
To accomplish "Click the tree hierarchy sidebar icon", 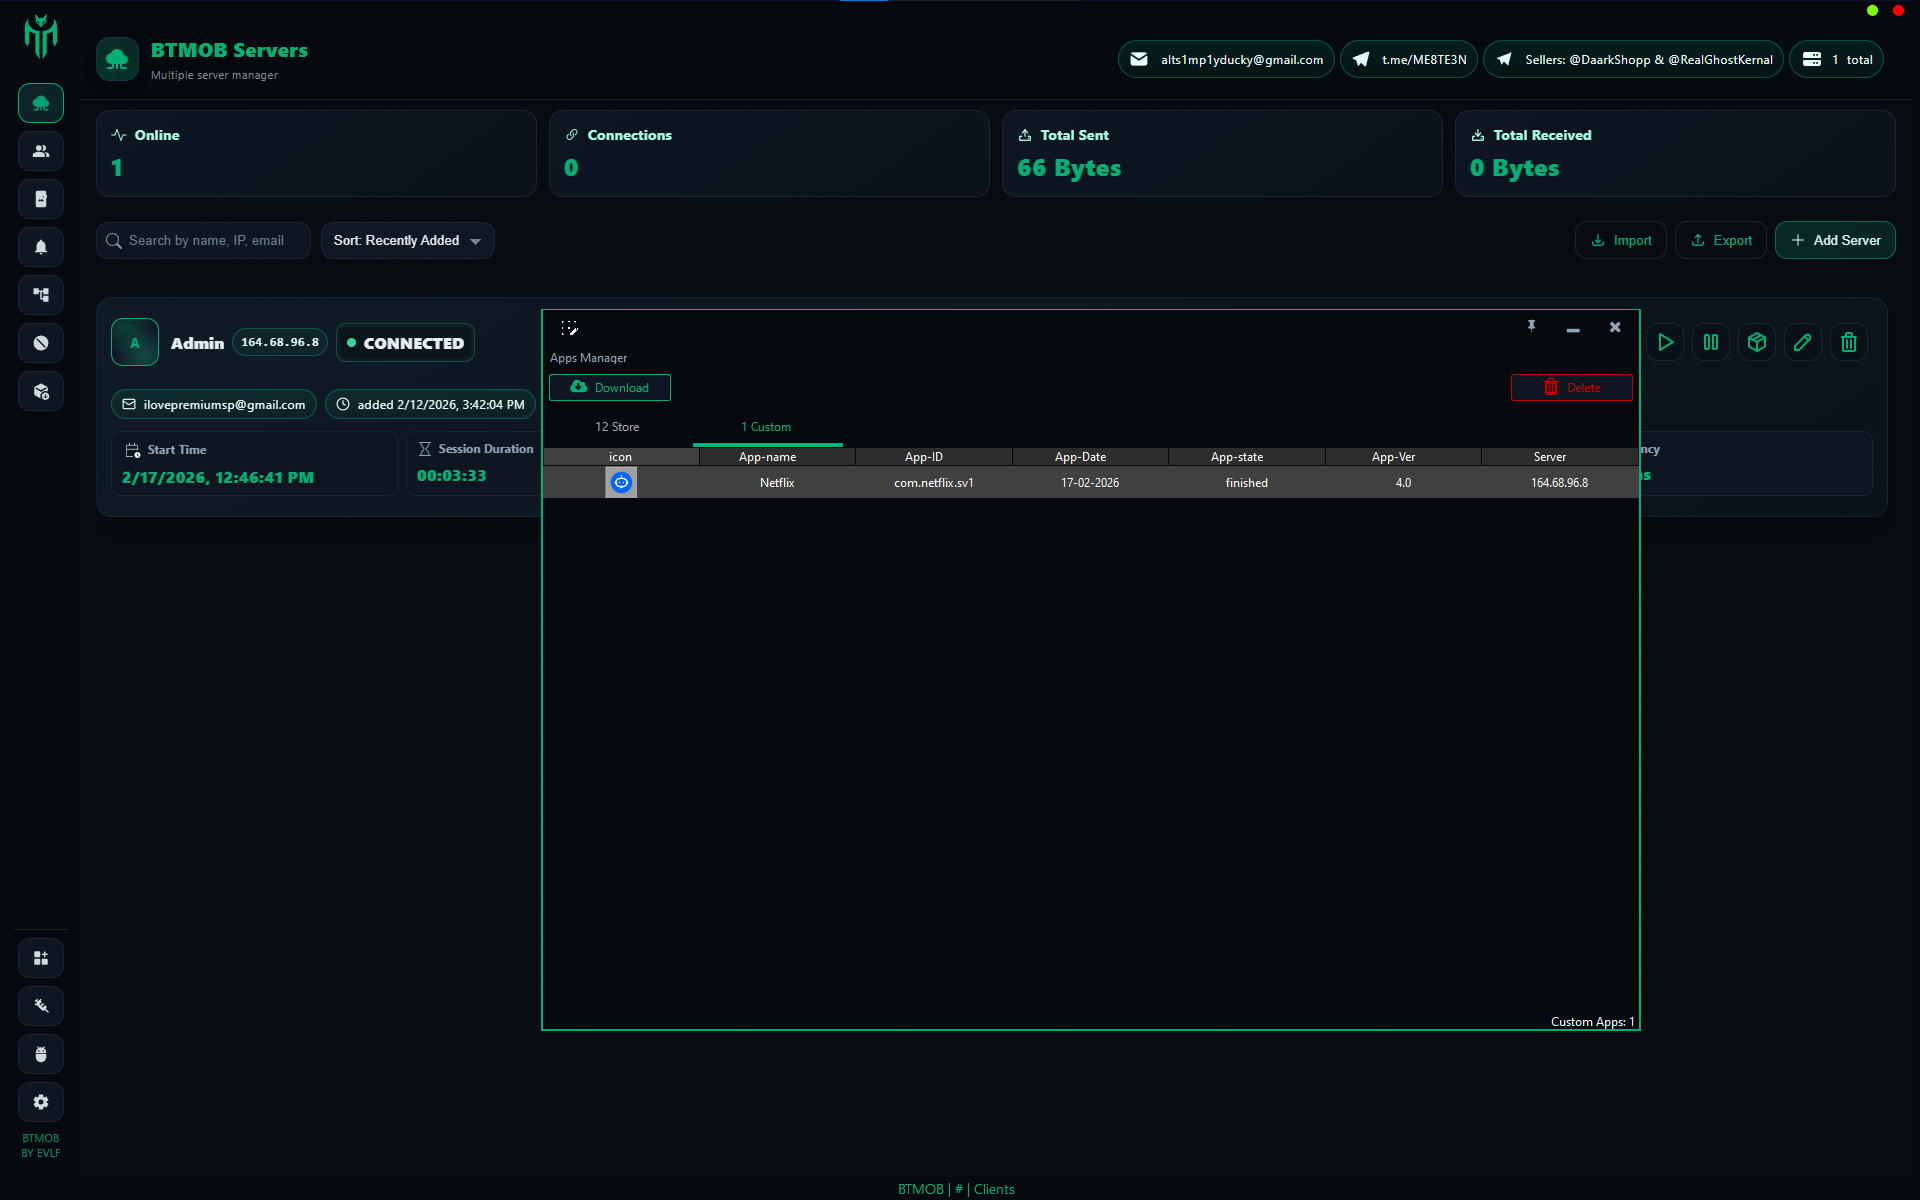I will 41,295.
